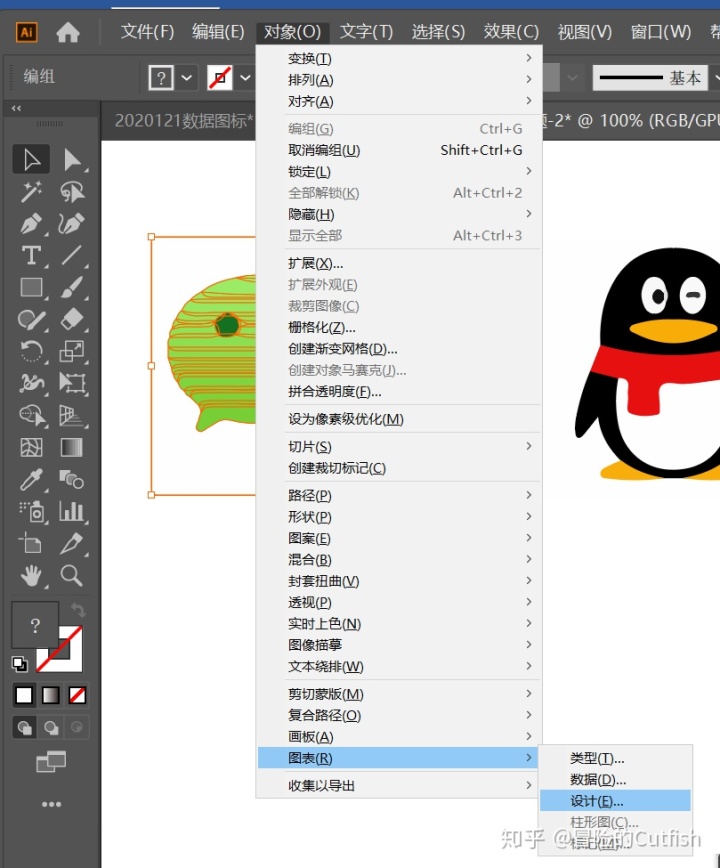Viewport: 720px width, 868px height.
Task: Click the Home icon
Action: coord(68,32)
